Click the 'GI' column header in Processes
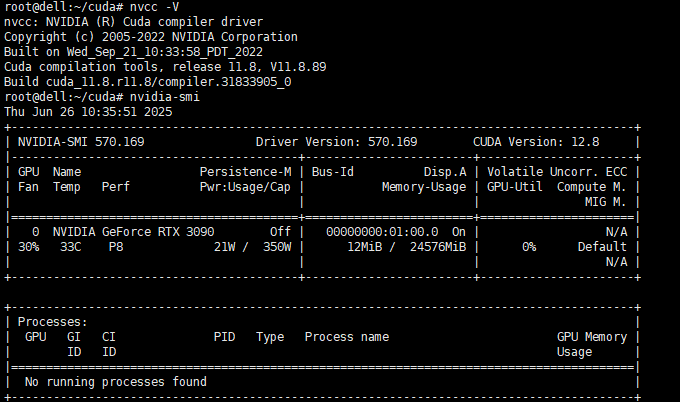Screen dimensions: 680x402 [74, 337]
